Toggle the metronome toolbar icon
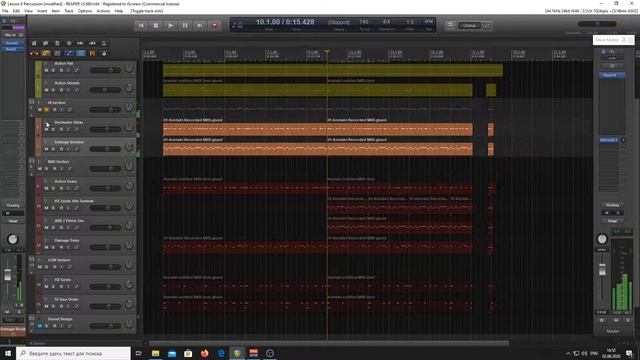This screenshot has height=360, width=640. tap(104, 43)
